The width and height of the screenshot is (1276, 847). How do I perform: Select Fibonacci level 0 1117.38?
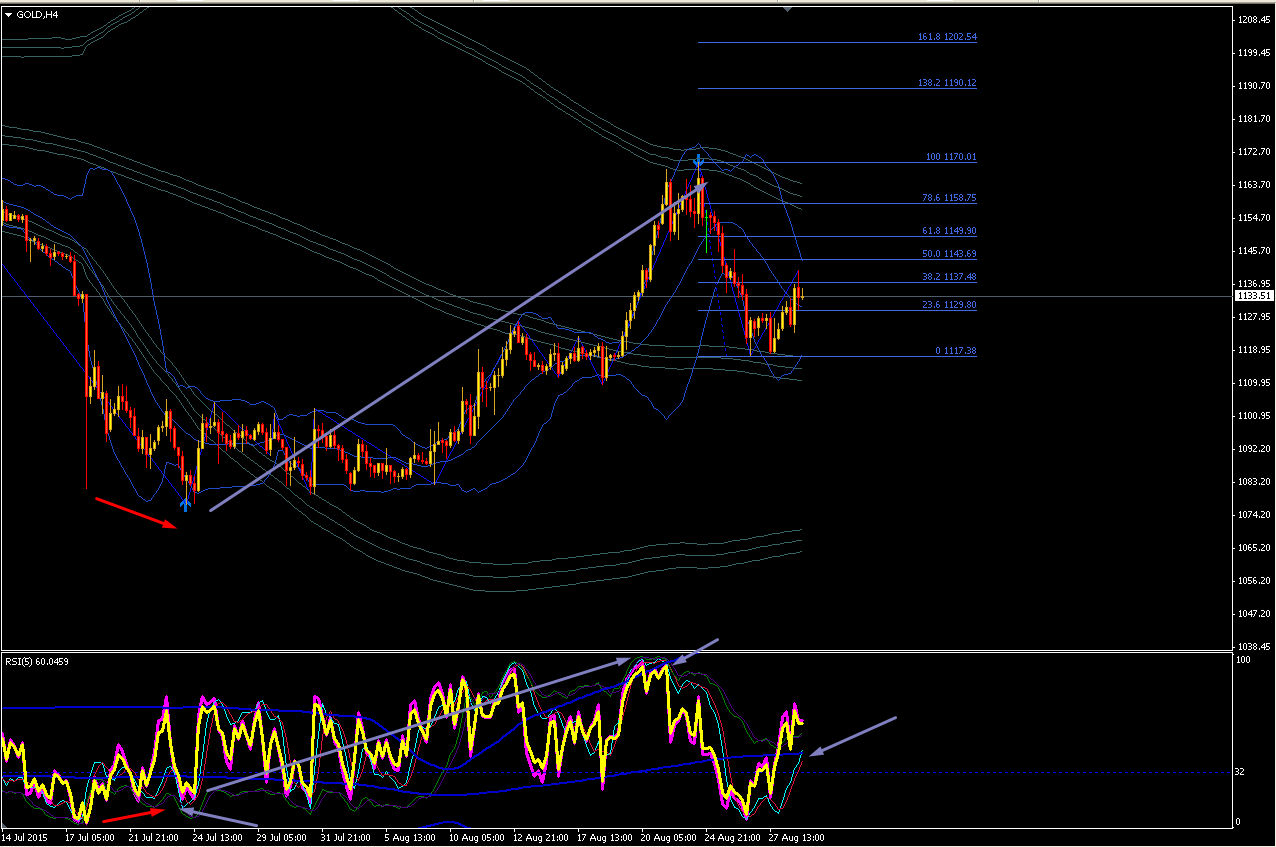[955, 351]
